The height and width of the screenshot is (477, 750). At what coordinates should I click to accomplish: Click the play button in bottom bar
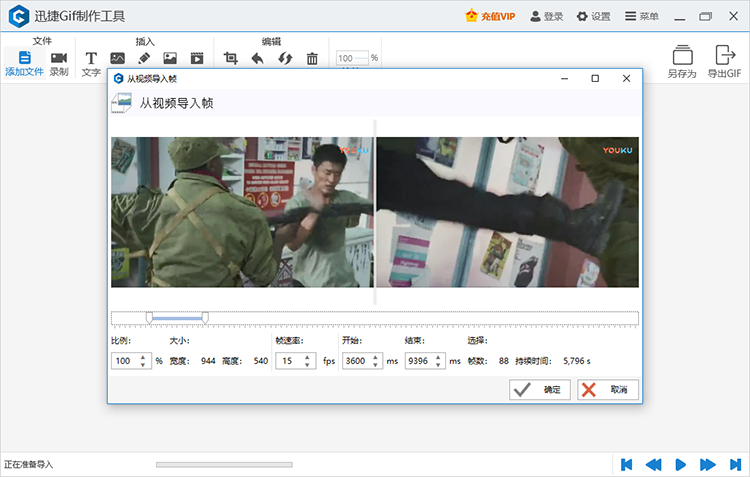680,465
